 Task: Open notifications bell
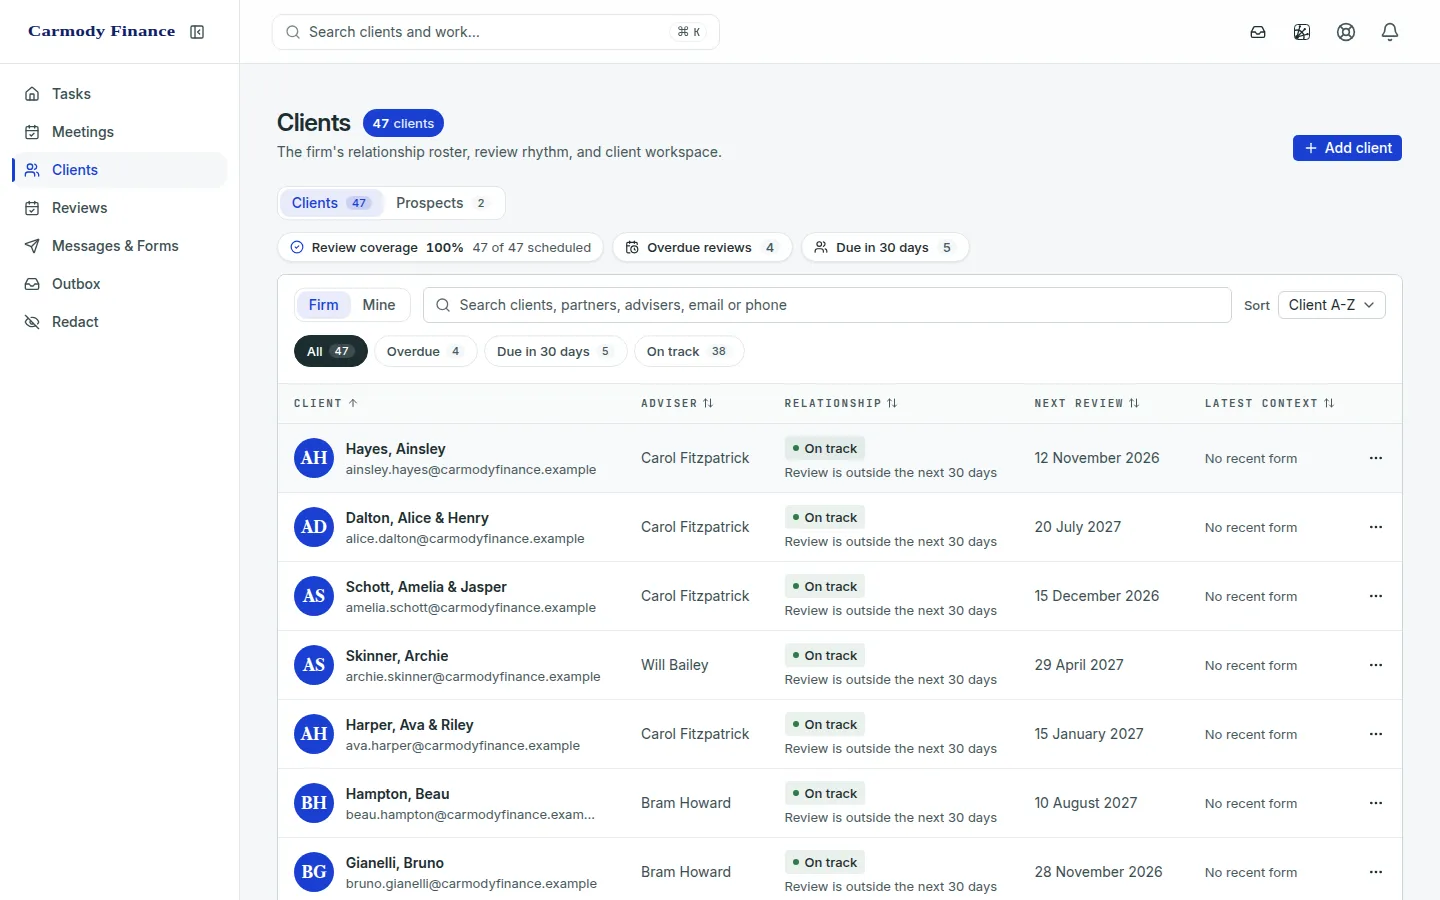[1390, 32]
